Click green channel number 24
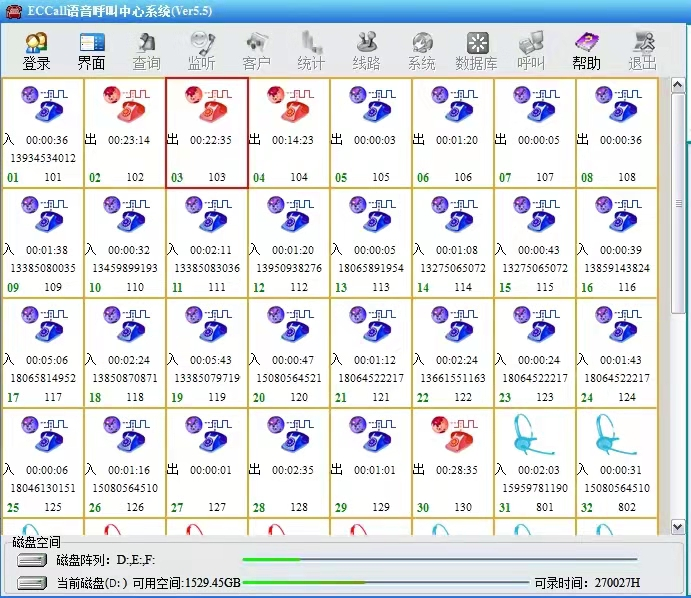This screenshot has width=691, height=598. pos(587,398)
